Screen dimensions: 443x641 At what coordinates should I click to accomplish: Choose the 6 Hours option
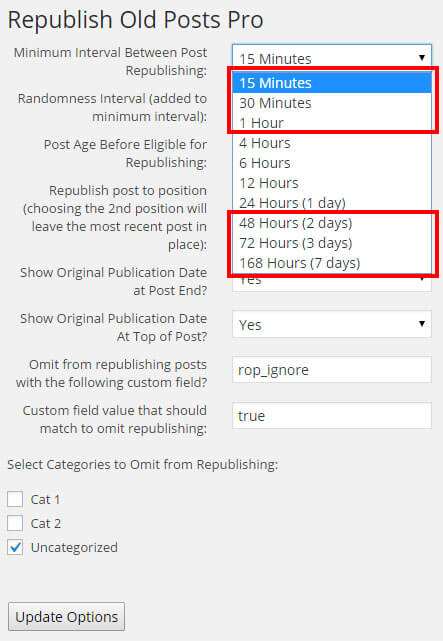point(332,163)
